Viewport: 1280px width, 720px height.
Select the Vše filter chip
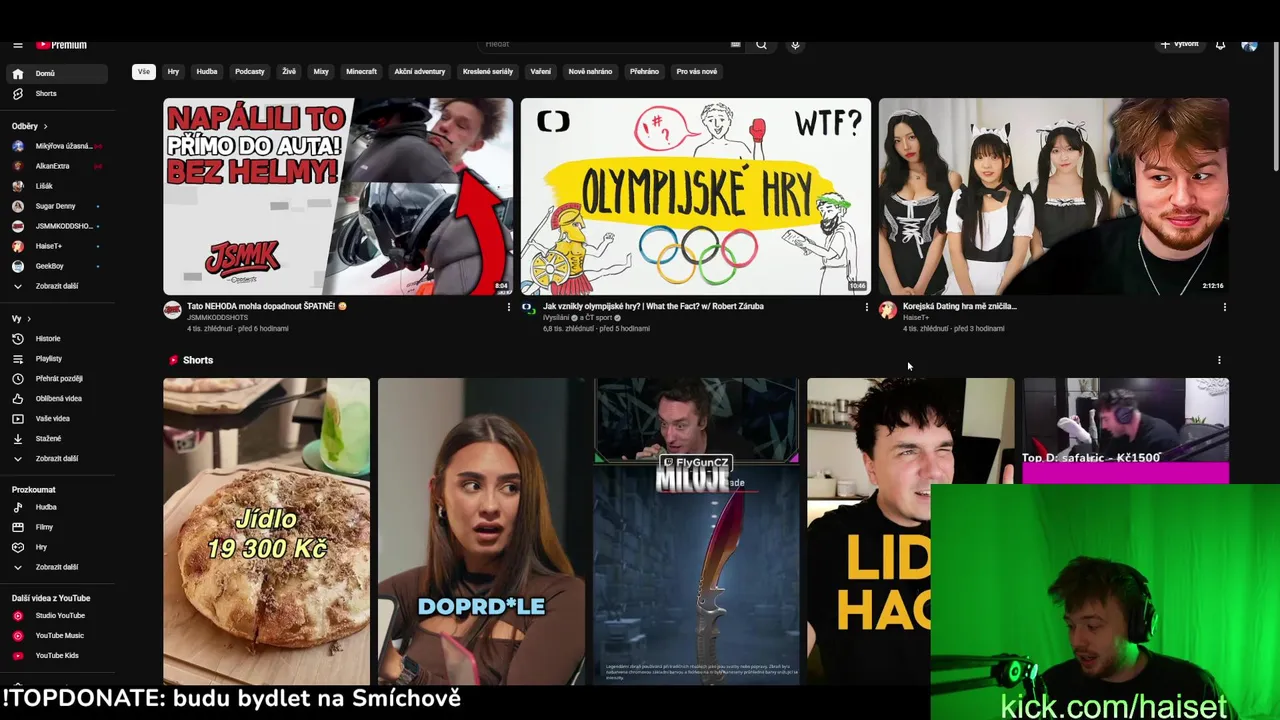click(x=144, y=72)
